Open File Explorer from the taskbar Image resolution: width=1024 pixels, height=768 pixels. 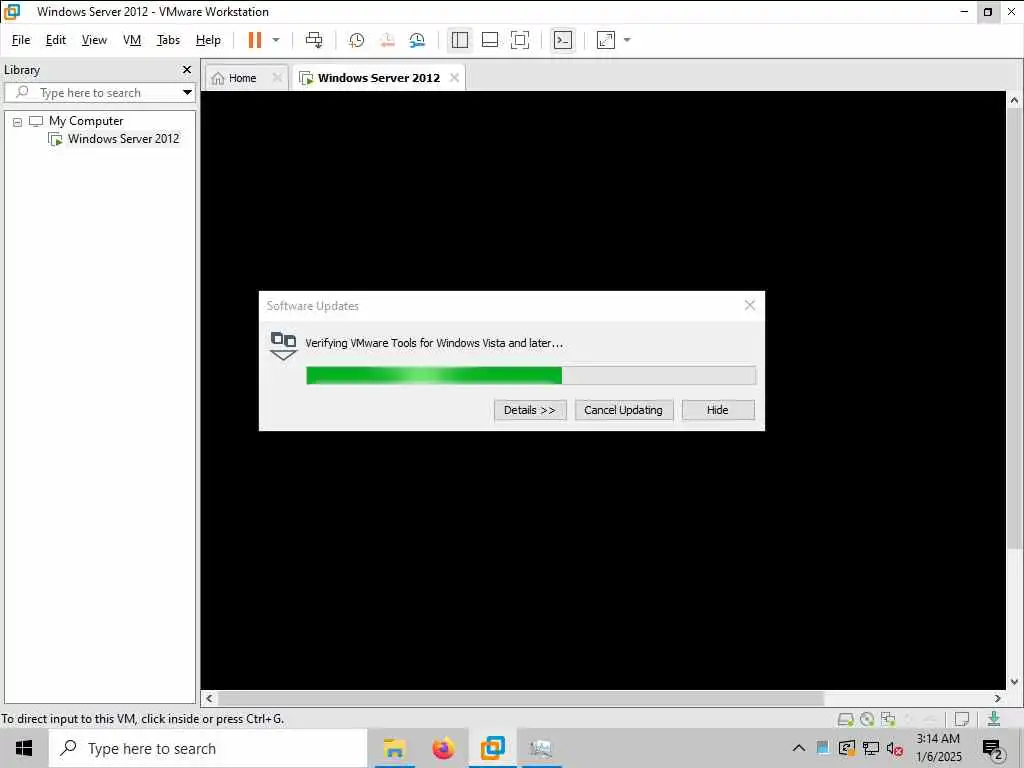click(394, 748)
